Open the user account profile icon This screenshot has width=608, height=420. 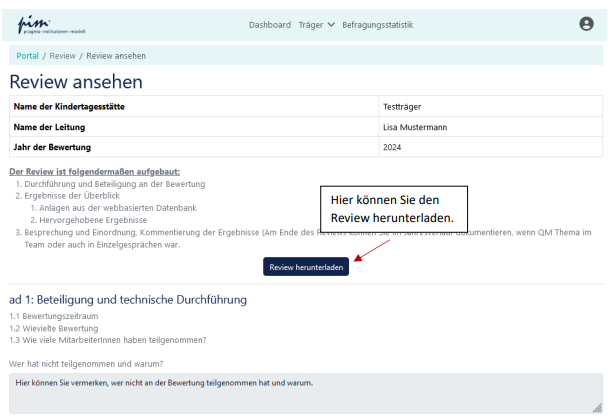click(x=586, y=24)
